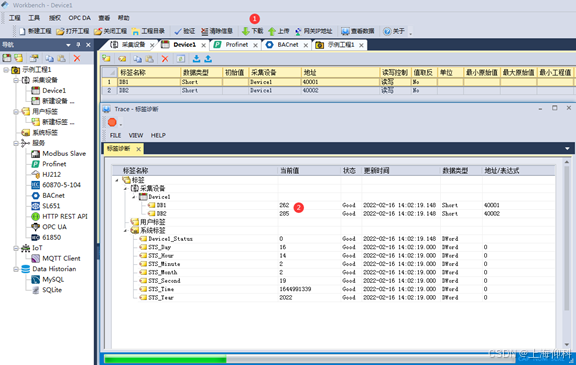Click 新建设备 in the navigation tree
The width and height of the screenshot is (576, 365).
(53, 101)
